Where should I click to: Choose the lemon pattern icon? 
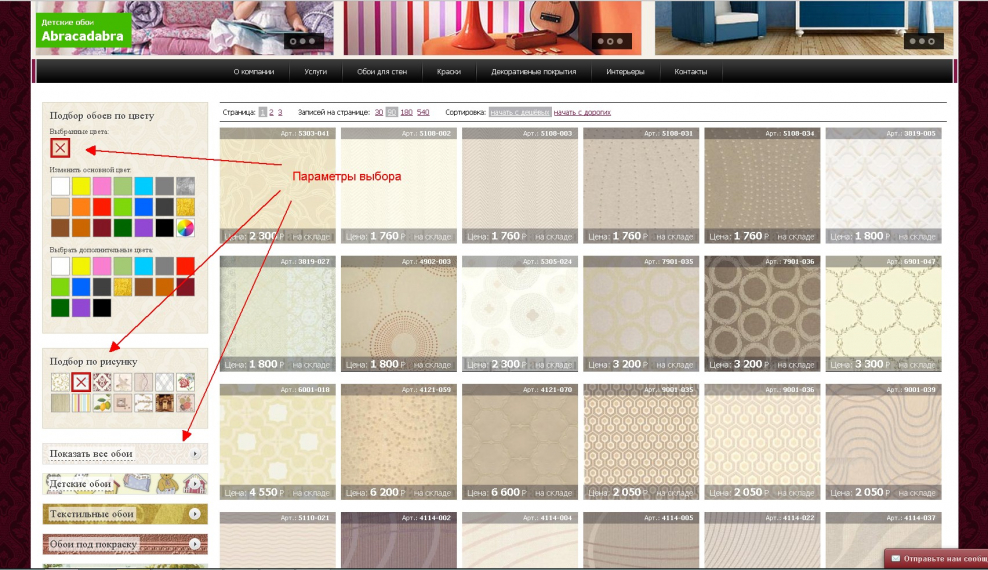click(101, 403)
